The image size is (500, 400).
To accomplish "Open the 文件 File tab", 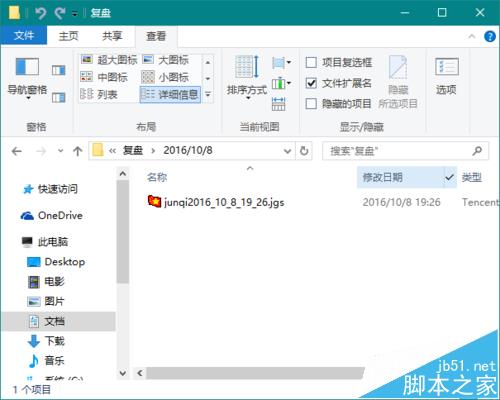I will [x=24, y=36].
